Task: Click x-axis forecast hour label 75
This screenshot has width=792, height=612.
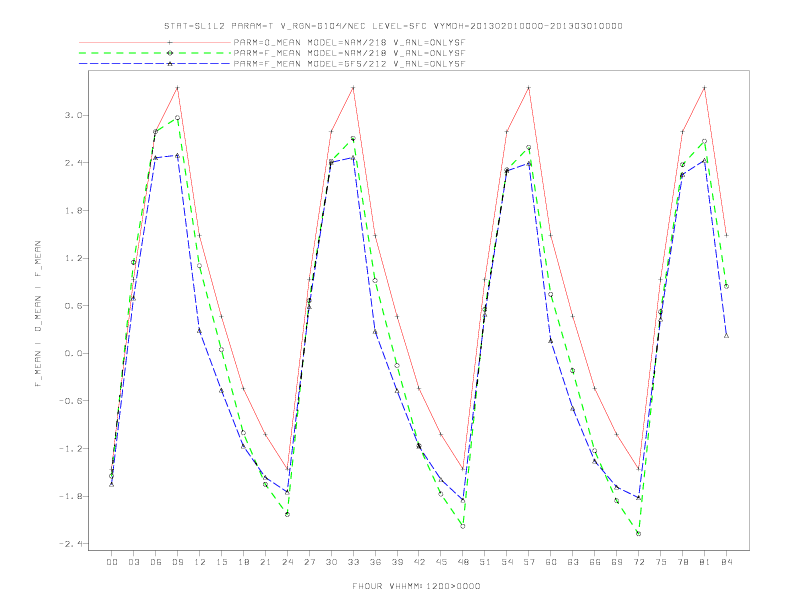Action: coord(661,562)
